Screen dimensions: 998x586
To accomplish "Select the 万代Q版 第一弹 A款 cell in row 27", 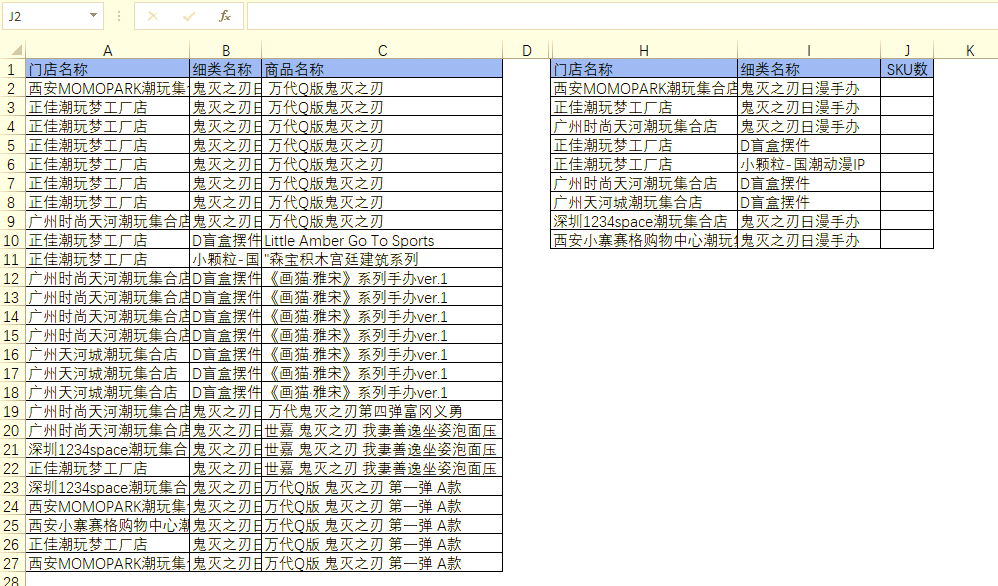I will tap(382, 564).
